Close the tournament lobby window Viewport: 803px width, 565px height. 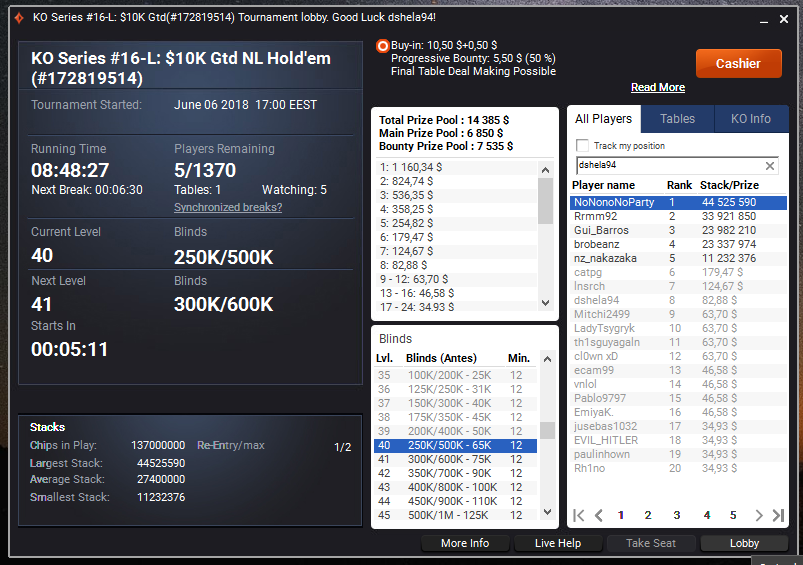pyautogui.click(x=784, y=19)
